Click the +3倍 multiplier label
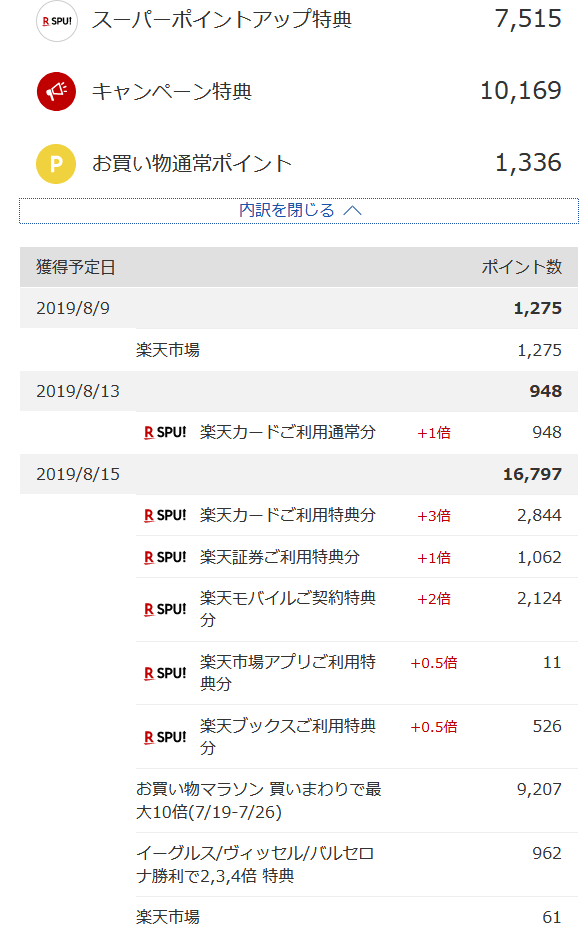588x937 pixels. click(x=434, y=516)
